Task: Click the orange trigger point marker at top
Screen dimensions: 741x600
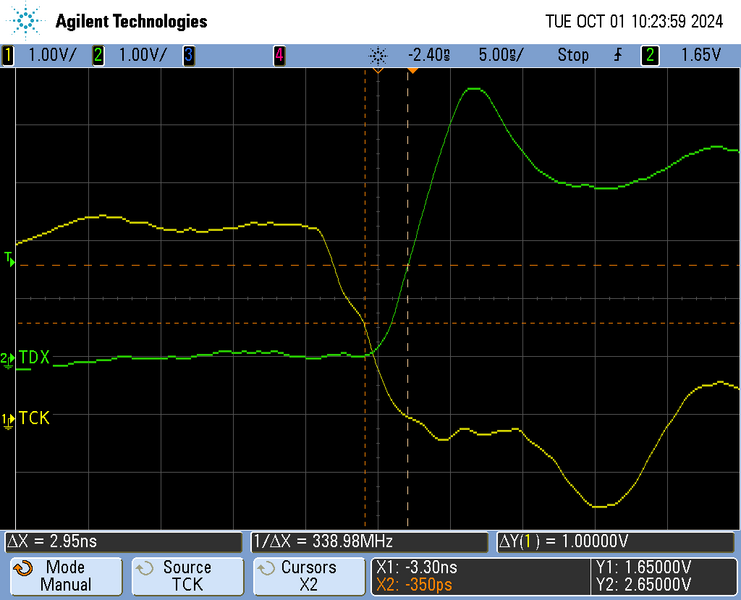Action: (x=413, y=70)
